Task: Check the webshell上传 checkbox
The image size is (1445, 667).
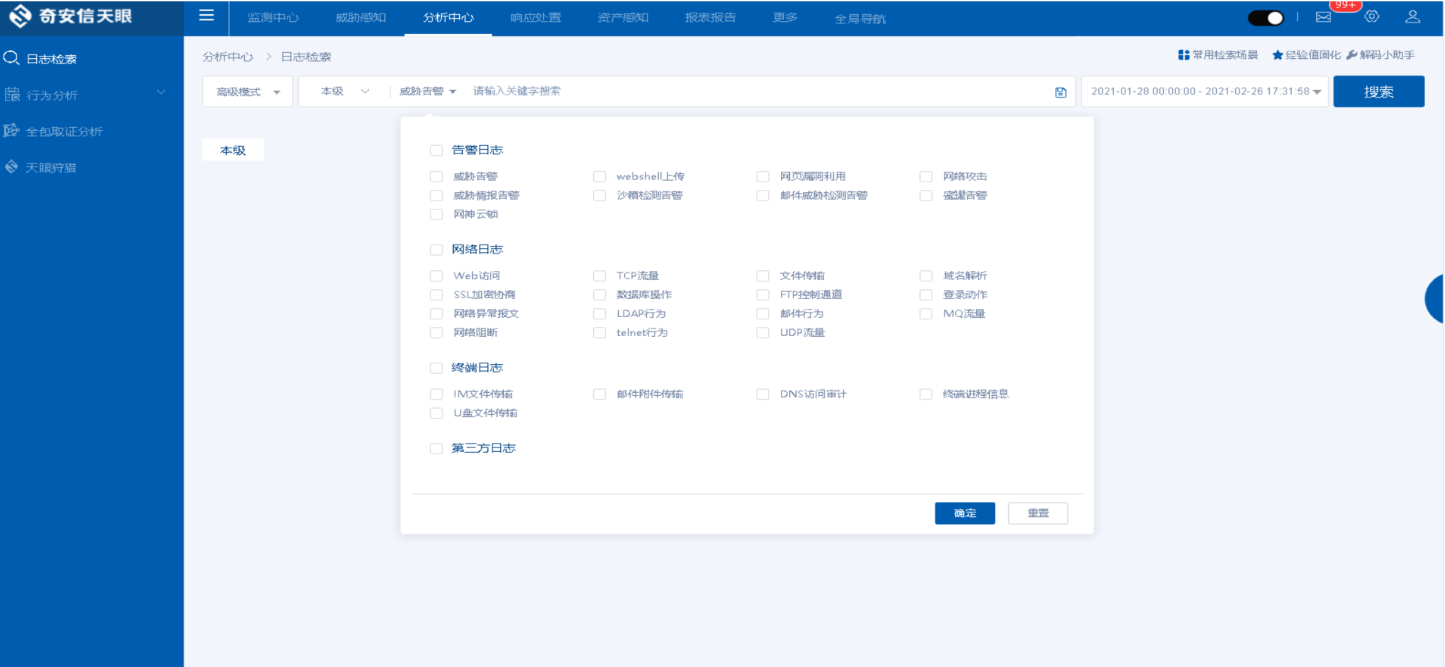Action: (x=600, y=177)
